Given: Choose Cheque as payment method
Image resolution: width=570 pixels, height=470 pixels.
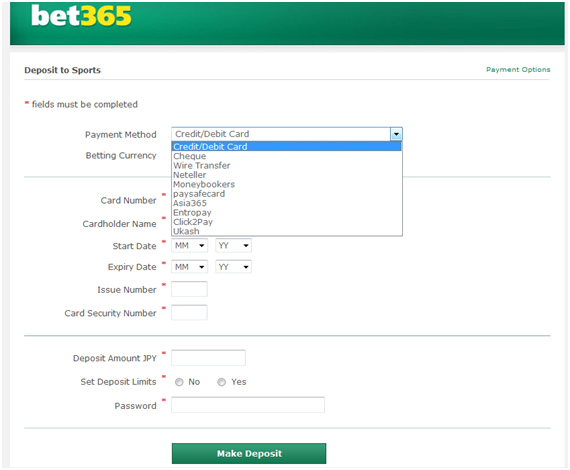Looking at the screenshot, I should click(x=286, y=156).
